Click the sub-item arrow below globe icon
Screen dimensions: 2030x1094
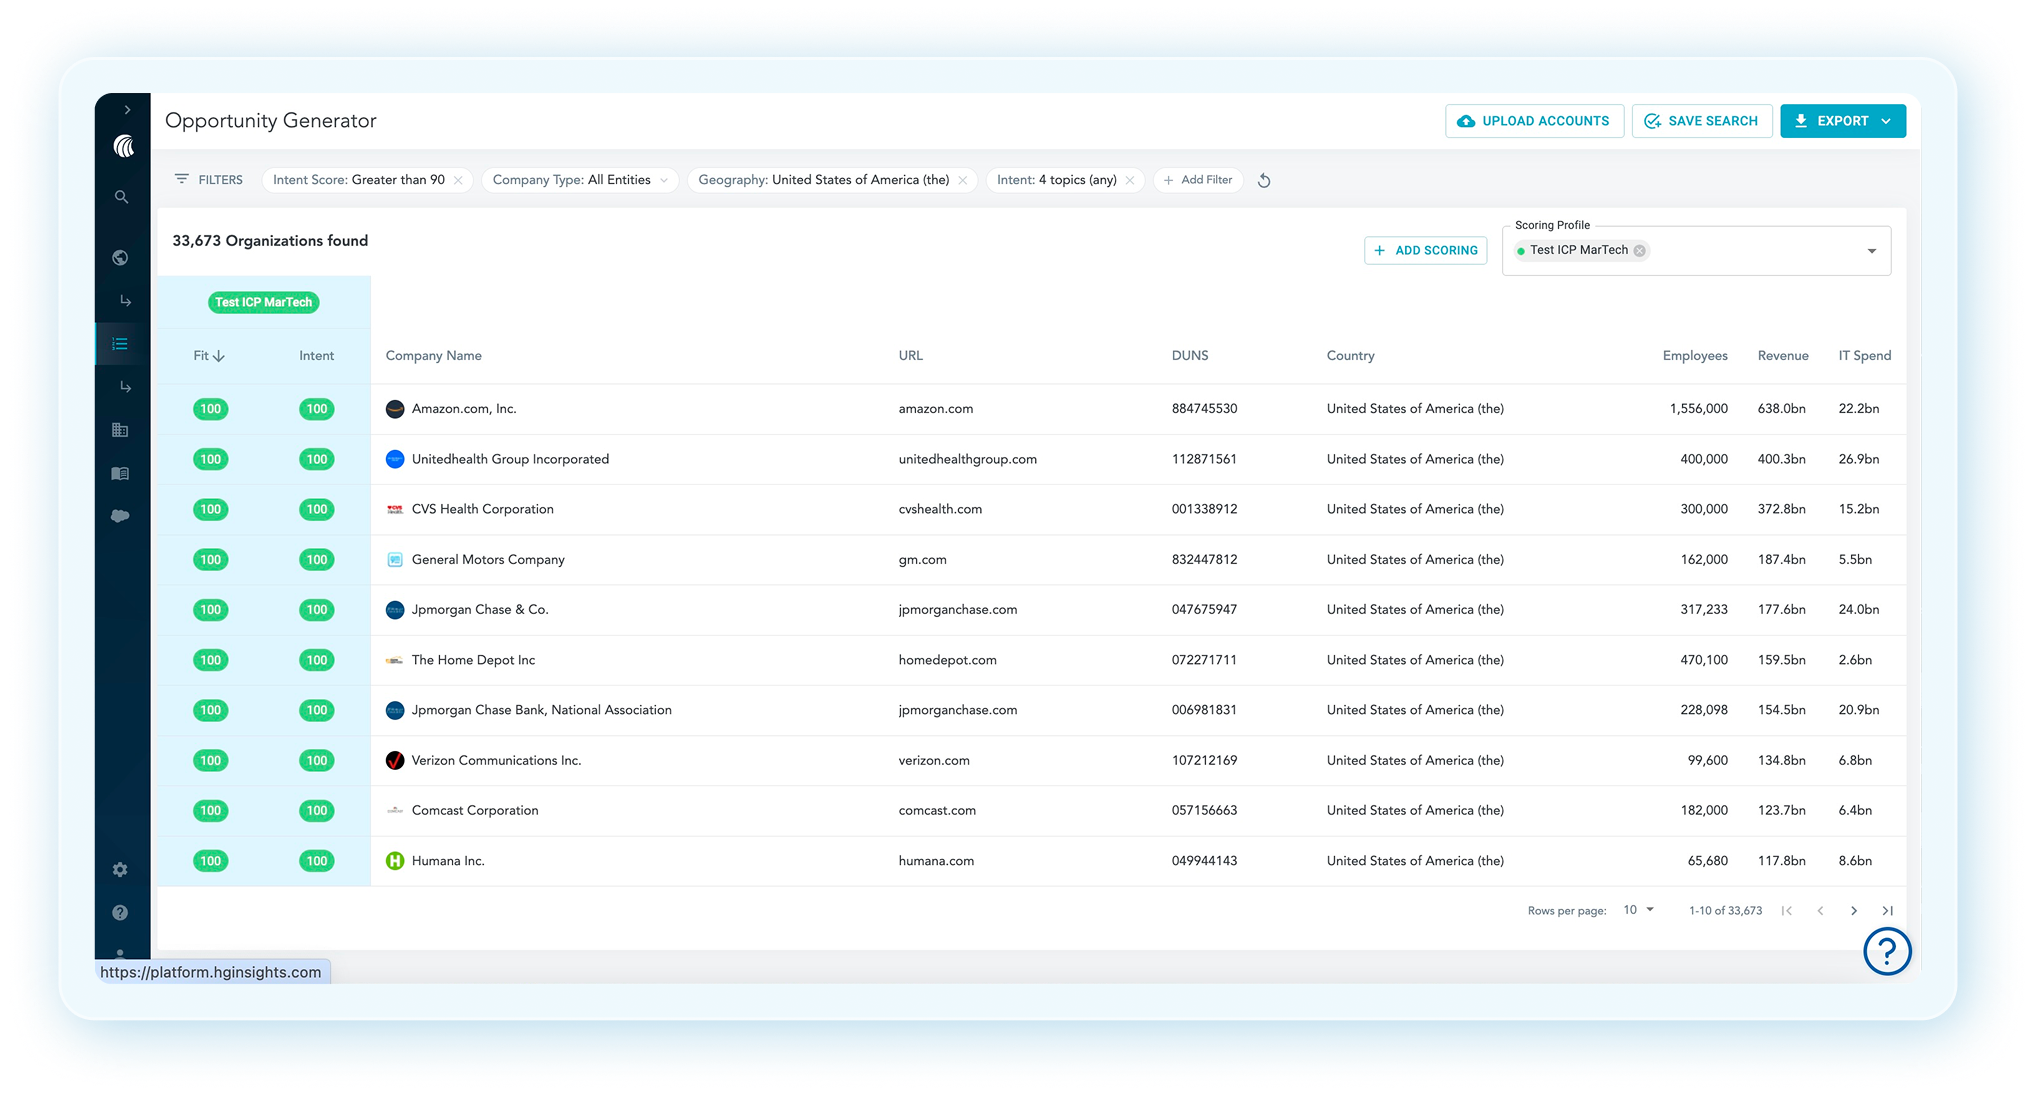(x=125, y=301)
